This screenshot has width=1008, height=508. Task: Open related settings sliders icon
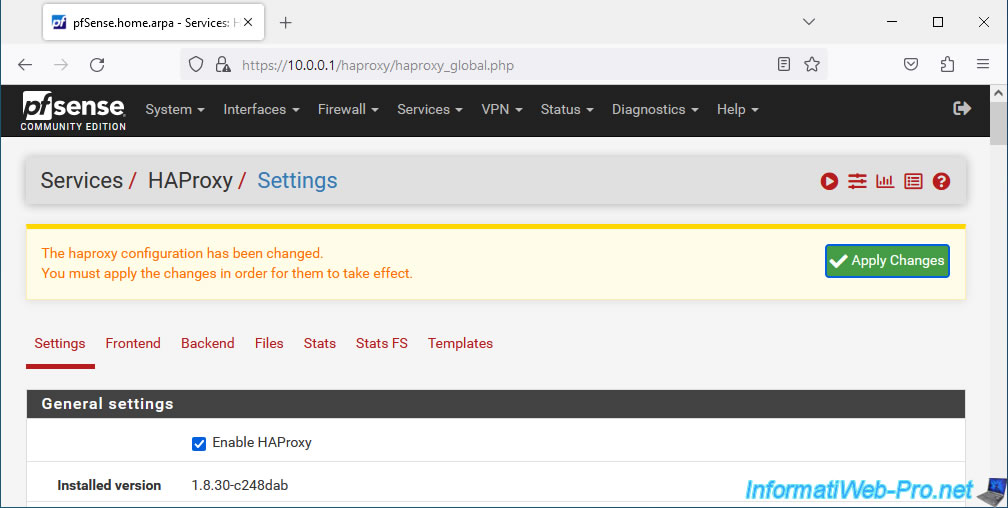click(x=857, y=181)
